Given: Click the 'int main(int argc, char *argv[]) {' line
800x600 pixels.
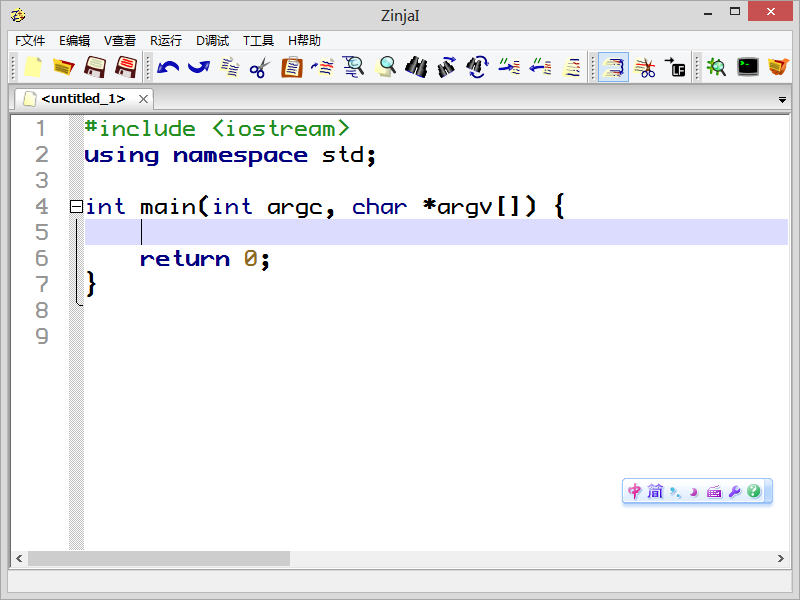Looking at the screenshot, I should [324, 207].
